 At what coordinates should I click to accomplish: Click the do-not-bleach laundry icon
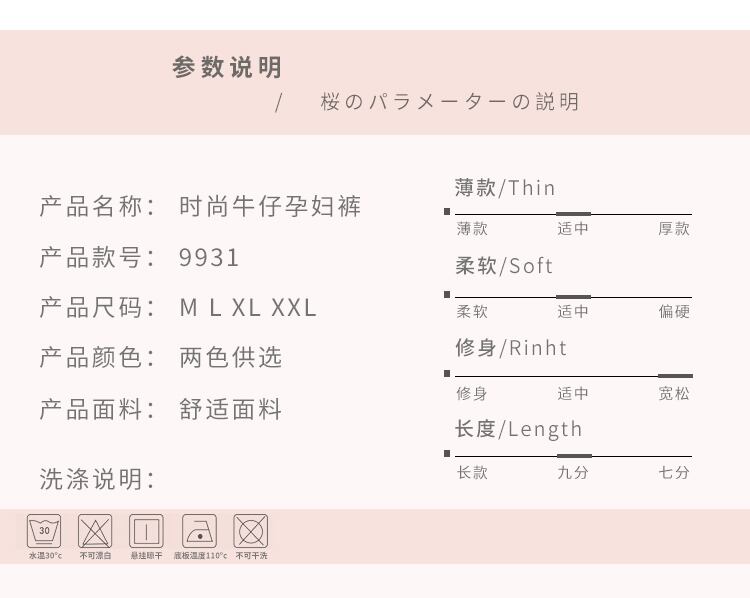[x=95, y=531]
